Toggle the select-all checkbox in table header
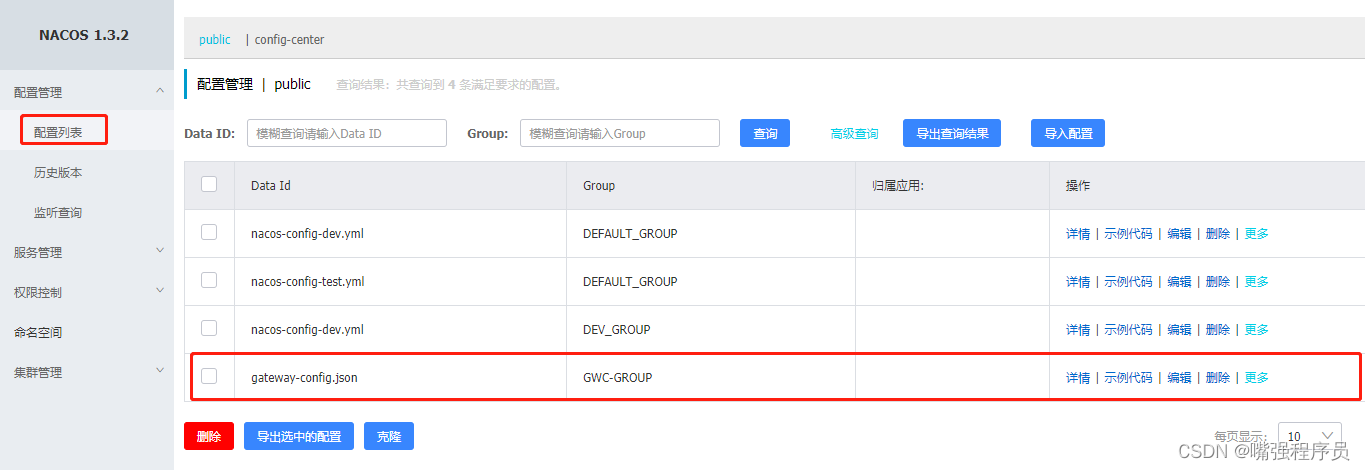 [x=209, y=184]
